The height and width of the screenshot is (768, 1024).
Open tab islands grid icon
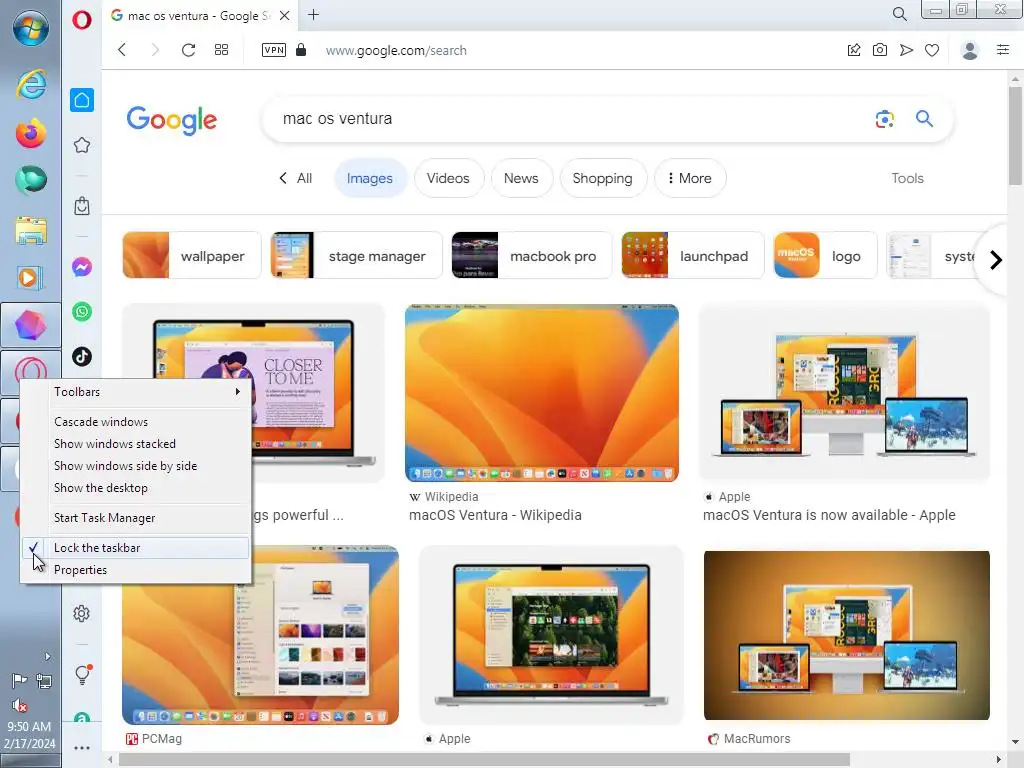click(221, 50)
